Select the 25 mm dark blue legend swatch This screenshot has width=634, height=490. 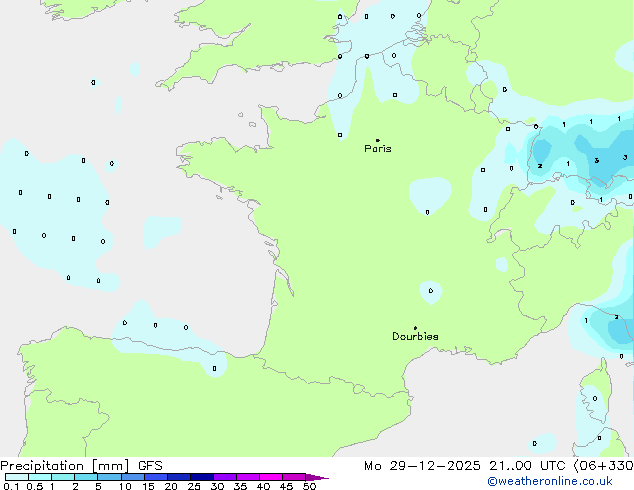(202, 477)
